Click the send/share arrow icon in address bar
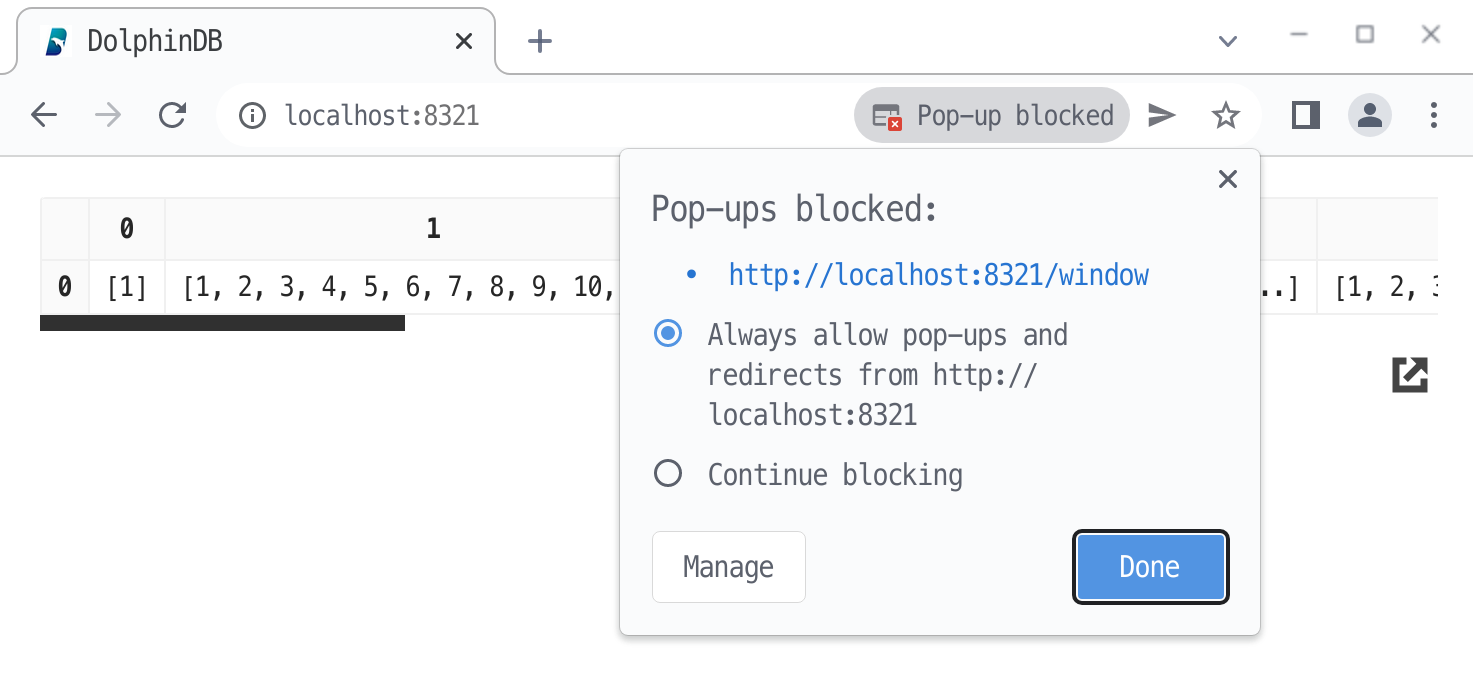Screen dimensions: 1473x695 (1161, 116)
